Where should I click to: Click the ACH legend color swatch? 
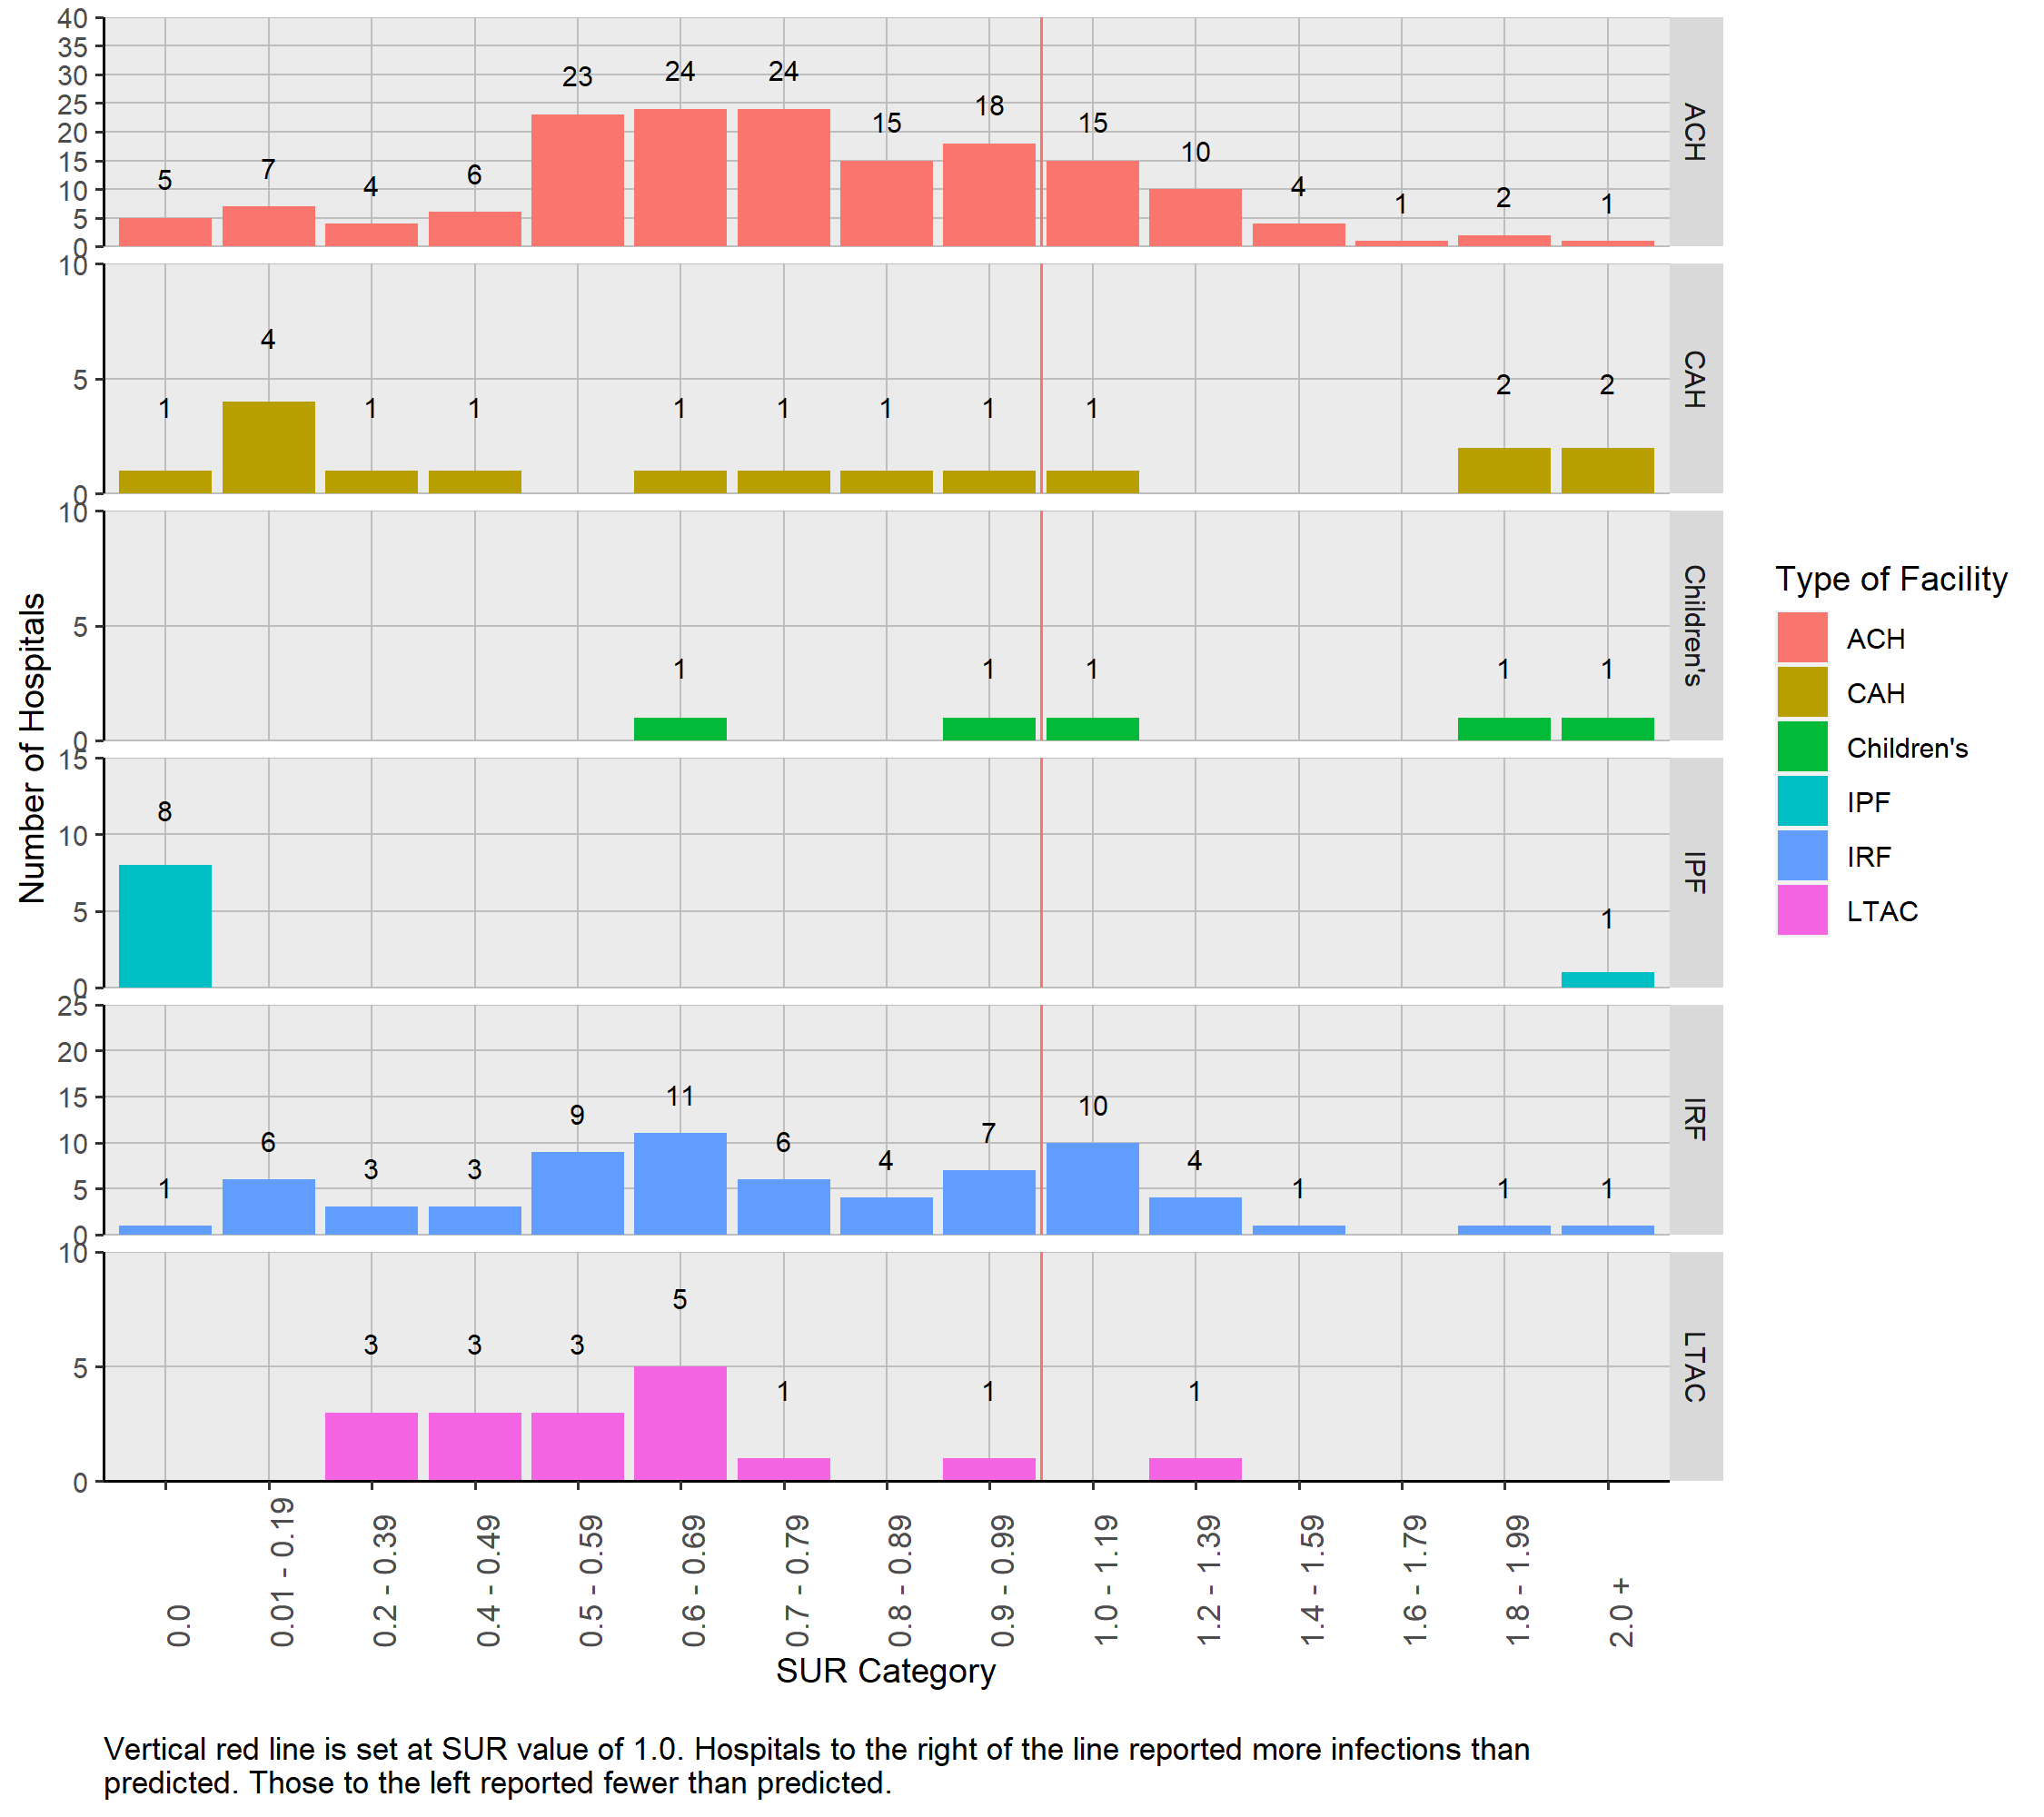click(1802, 638)
